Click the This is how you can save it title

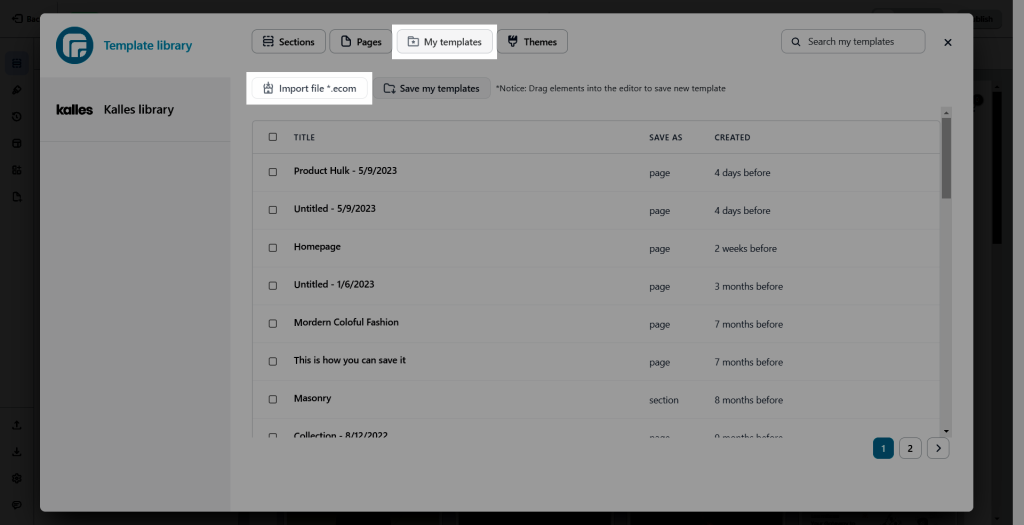[x=349, y=360]
